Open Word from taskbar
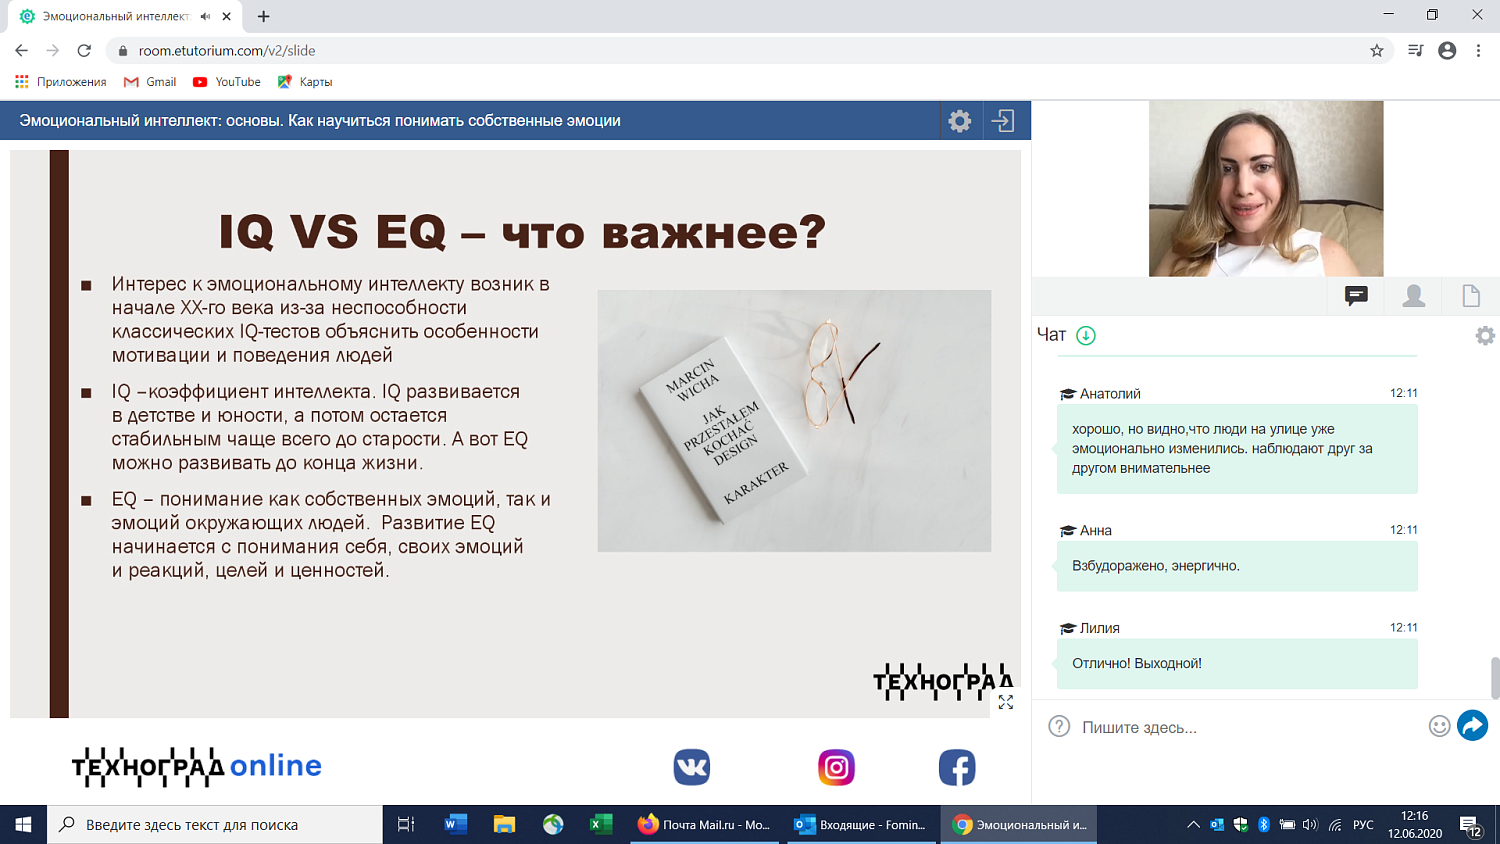Viewport: 1500px width, 844px height. [455, 825]
